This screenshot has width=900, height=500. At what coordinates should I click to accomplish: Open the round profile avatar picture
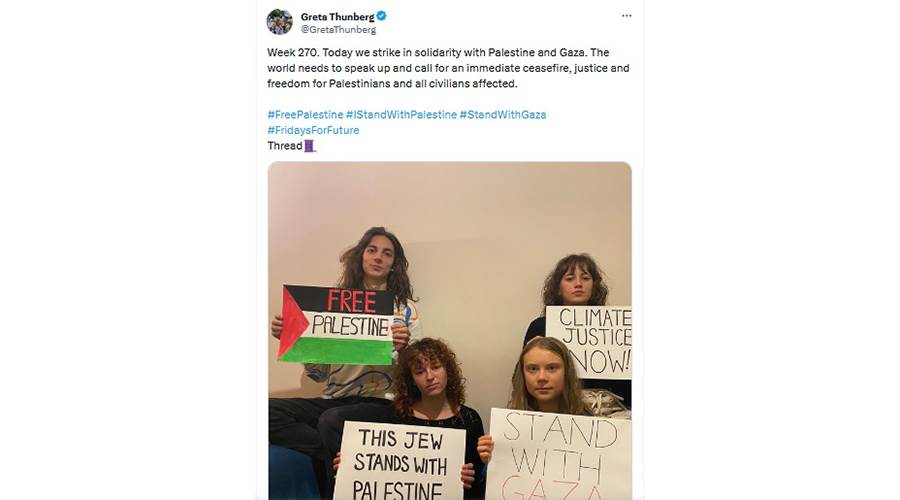(280, 22)
